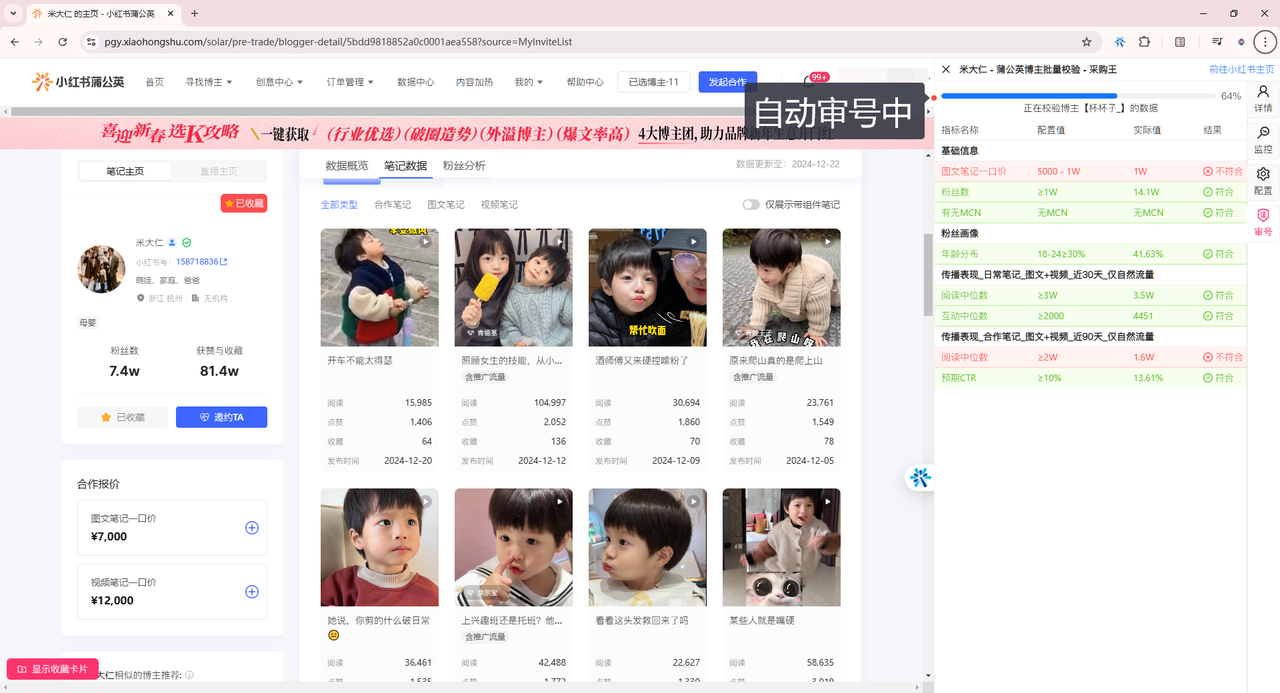The image size is (1280, 693).
Task: Filter notes by 视频笔记
Action: click(x=499, y=205)
